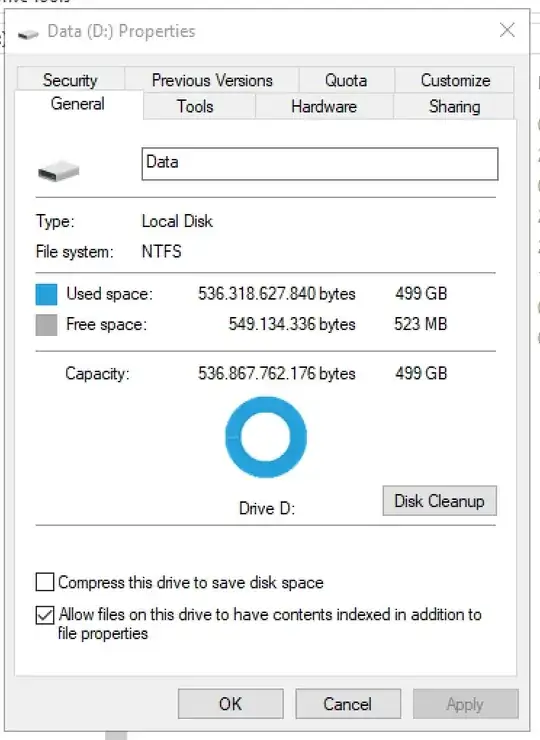Image resolution: width=540 pixels, height=740 pixels.
Task: Switch to the Security tab
Action: click(70, 80)
